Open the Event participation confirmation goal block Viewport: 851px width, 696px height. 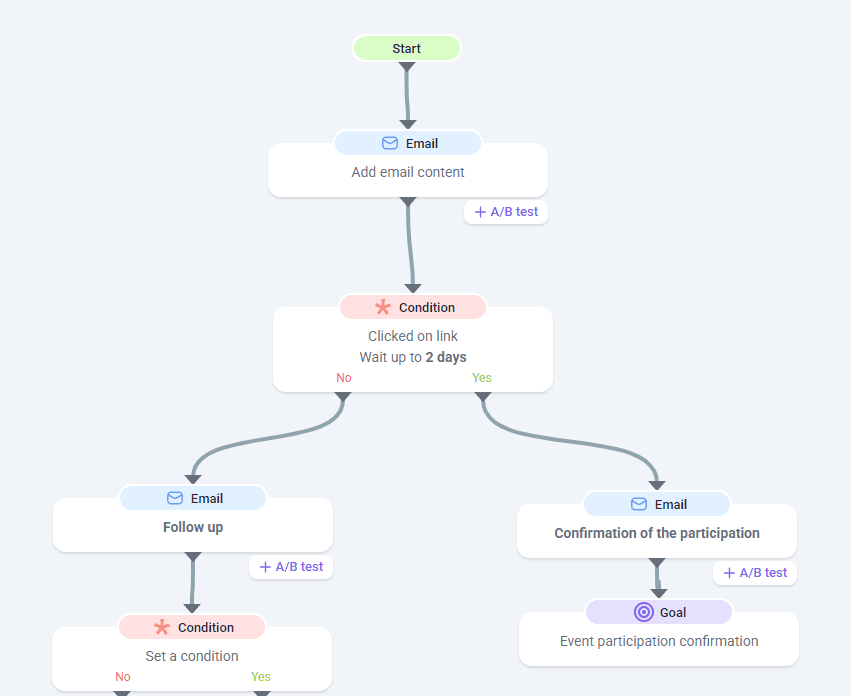(659, 641)
